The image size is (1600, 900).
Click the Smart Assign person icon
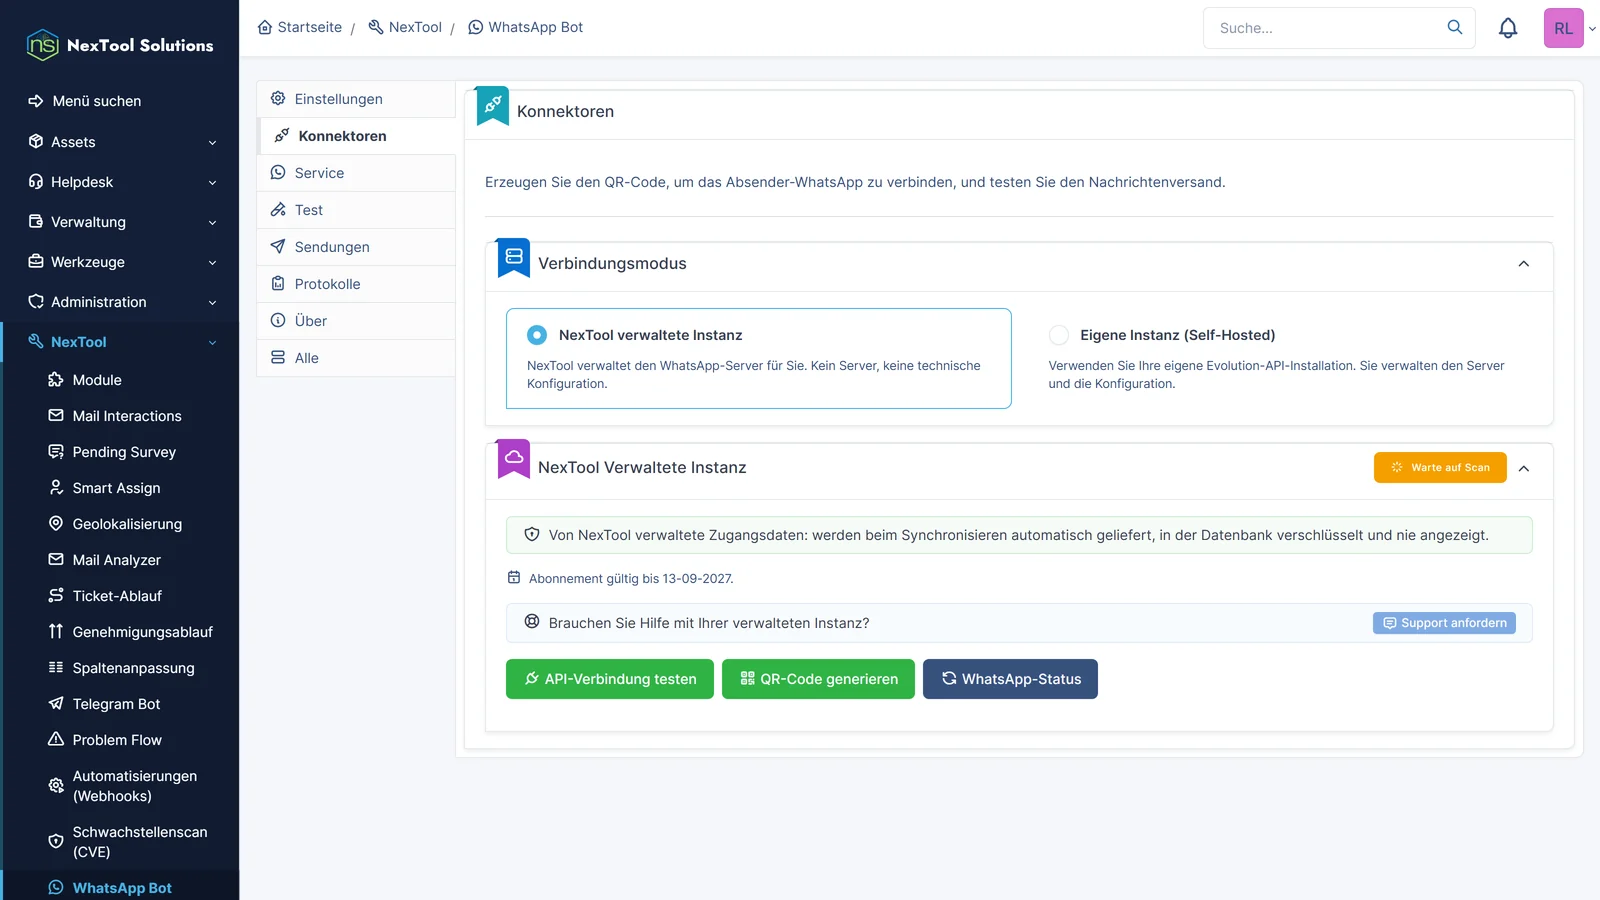56,488
